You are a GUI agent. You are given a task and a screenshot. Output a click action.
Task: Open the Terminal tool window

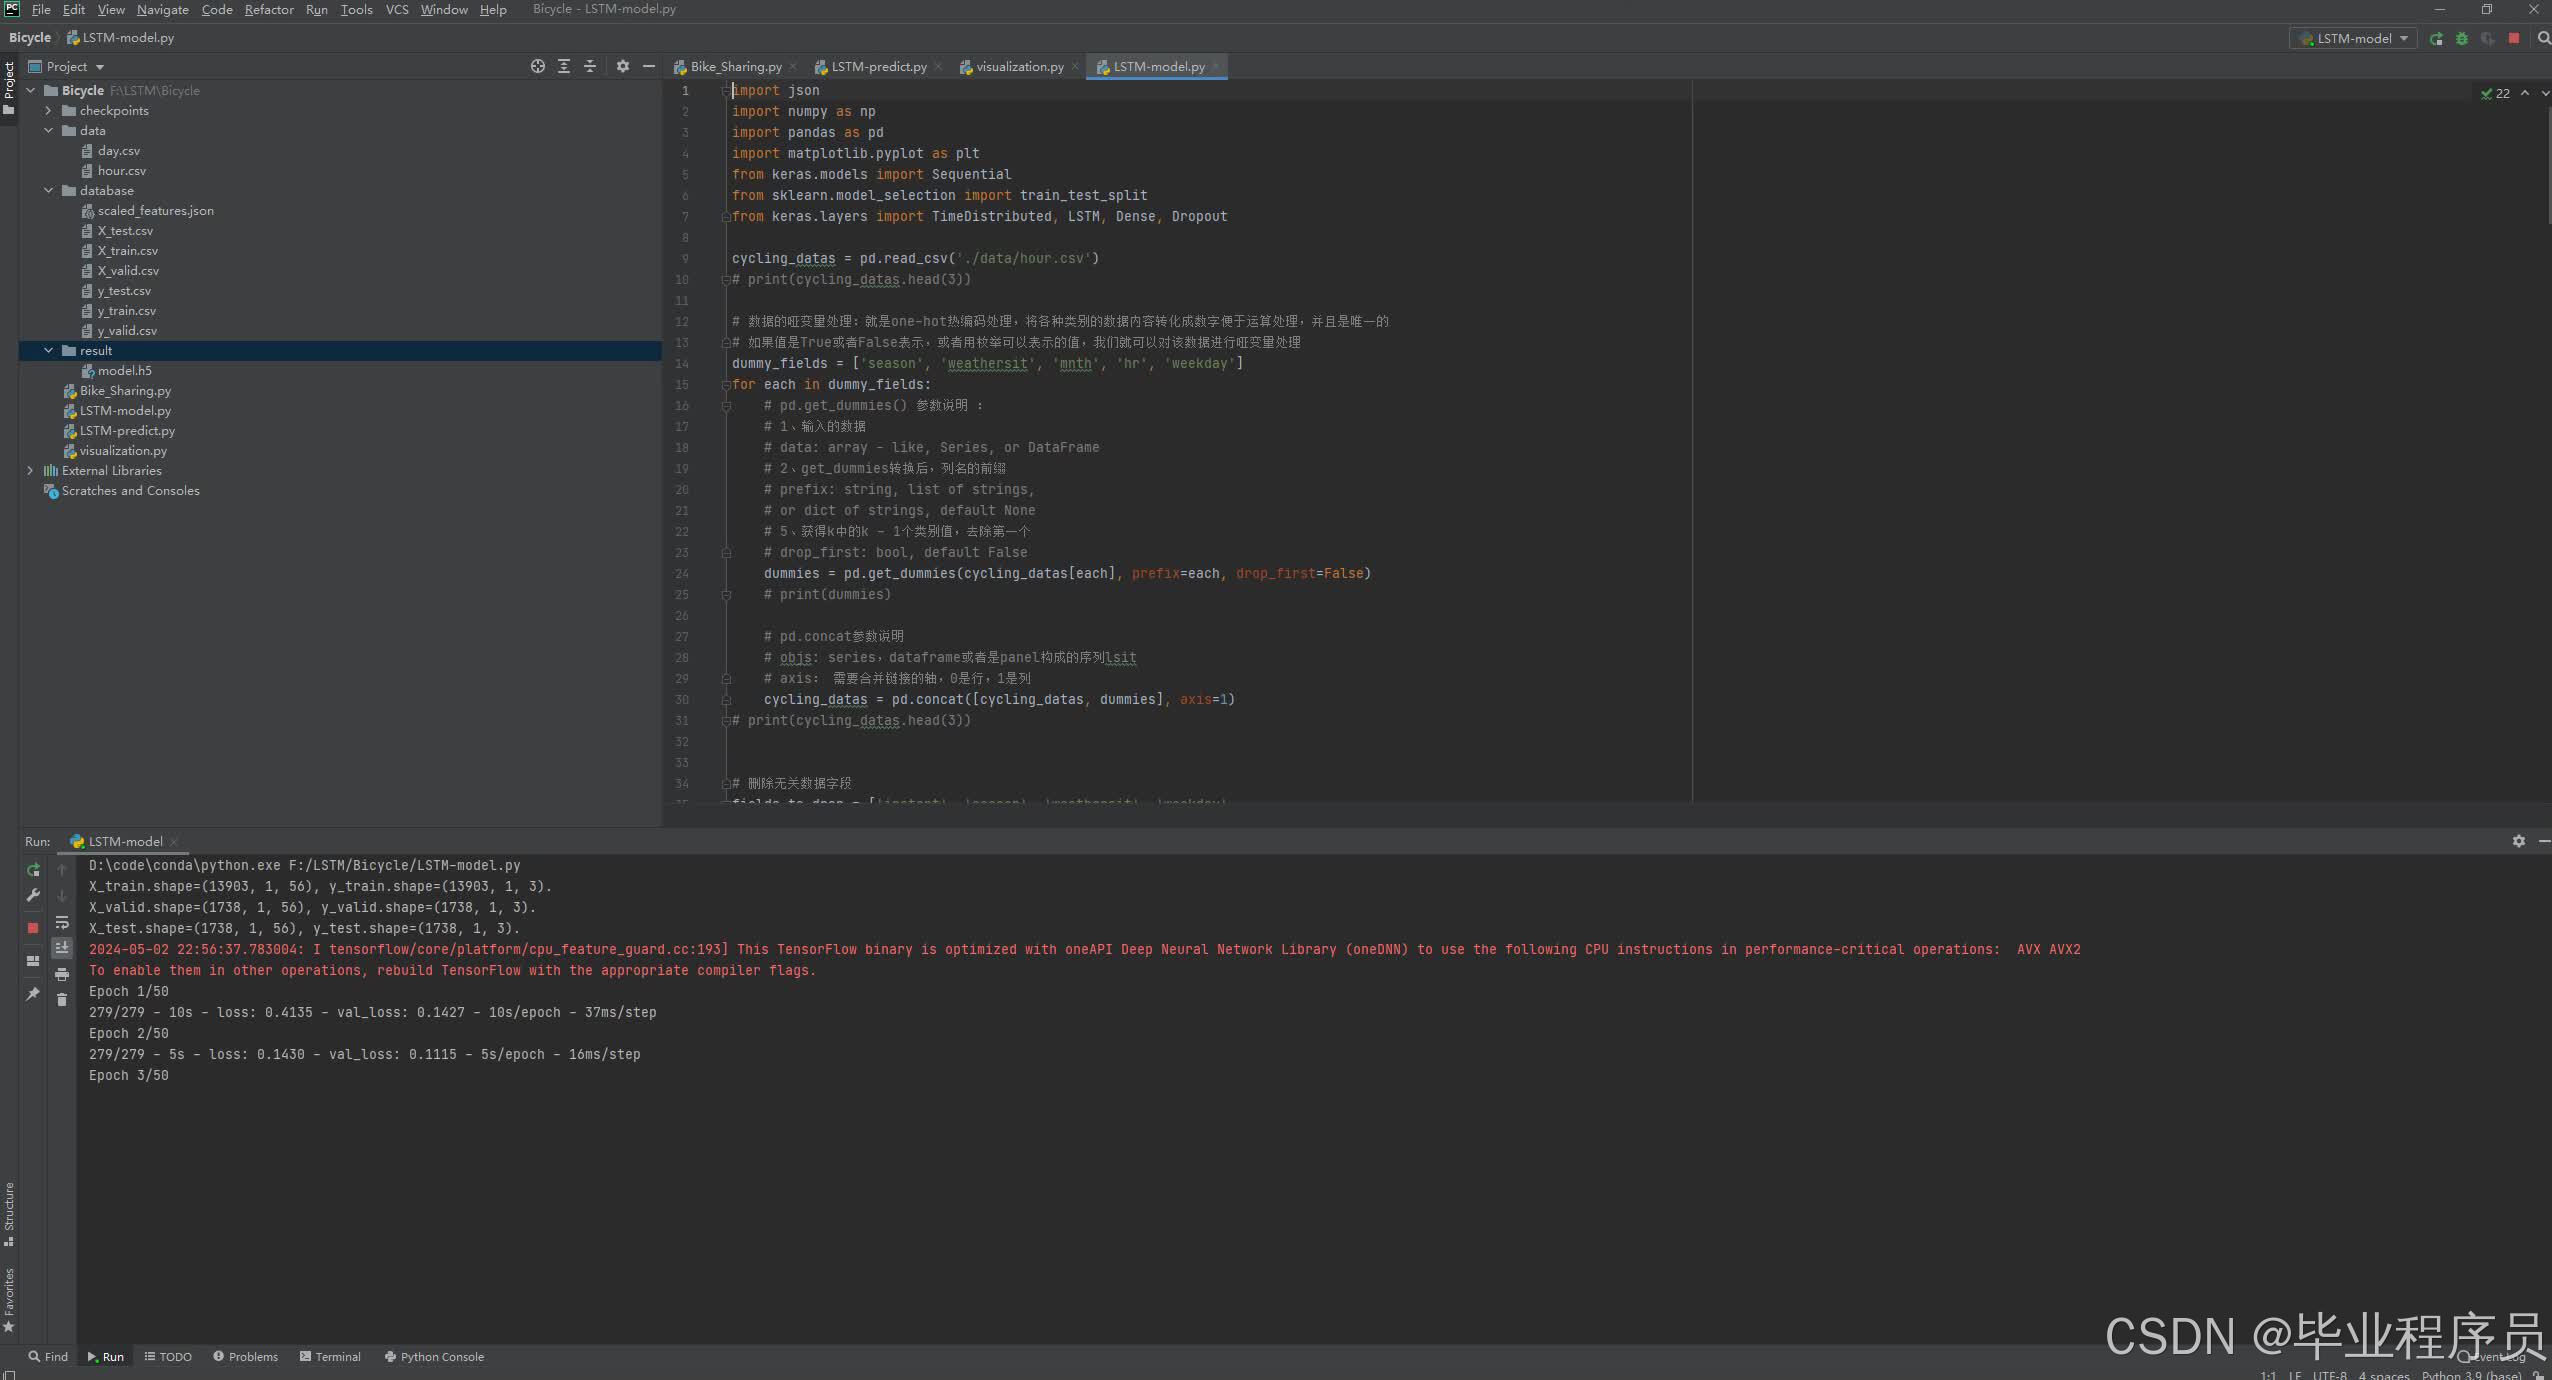[x=330, y=1357]
